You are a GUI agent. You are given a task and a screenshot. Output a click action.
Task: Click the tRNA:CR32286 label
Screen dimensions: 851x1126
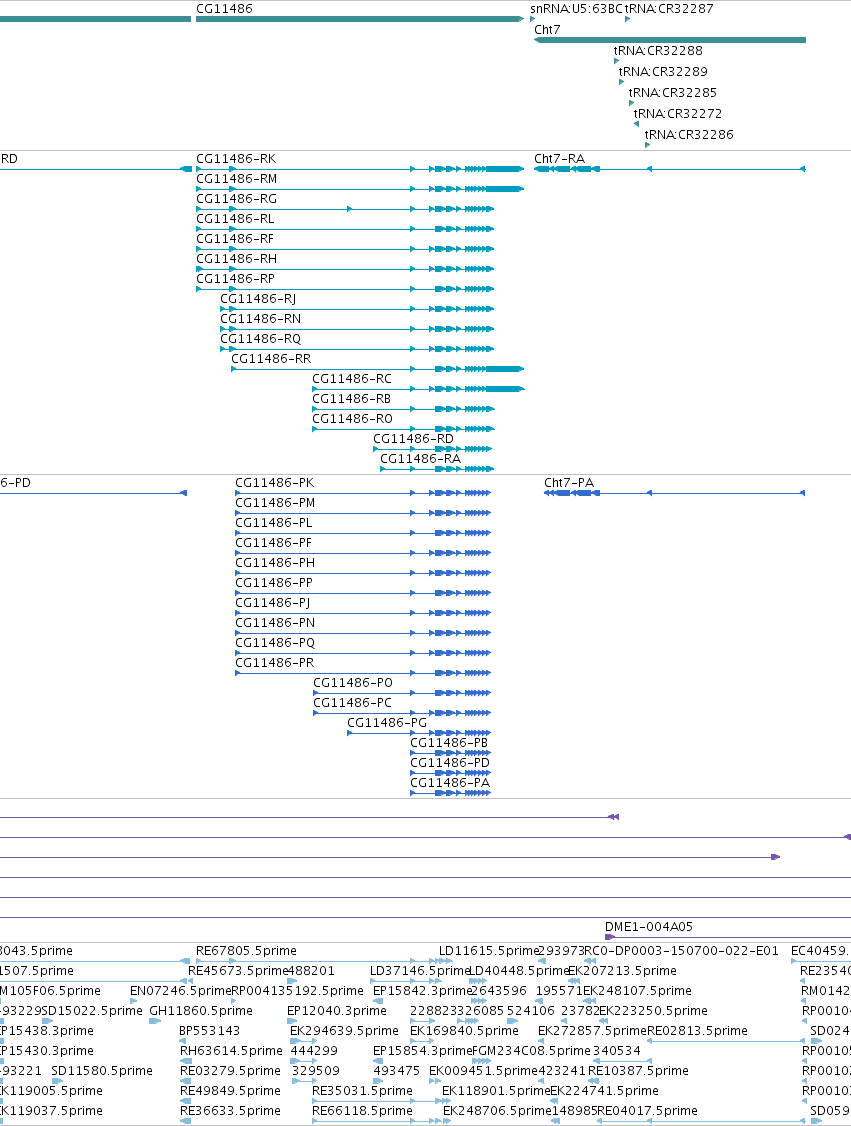pyautogui.click(x=689, y=134)
